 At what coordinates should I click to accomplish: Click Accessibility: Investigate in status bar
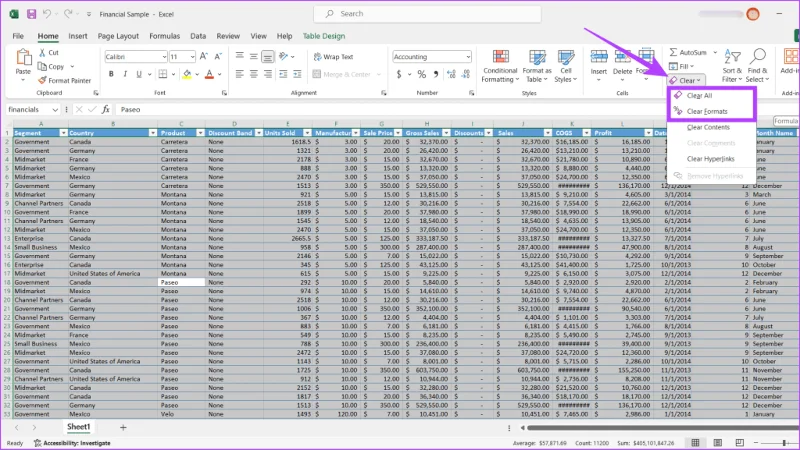72,443
